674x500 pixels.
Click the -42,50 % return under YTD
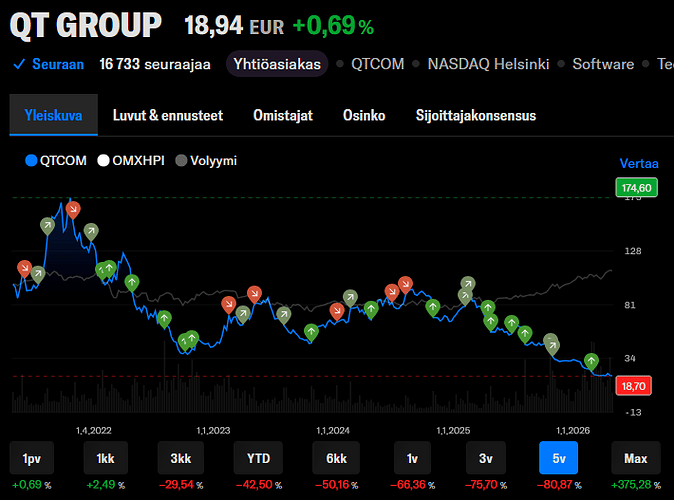pos(259,485)
